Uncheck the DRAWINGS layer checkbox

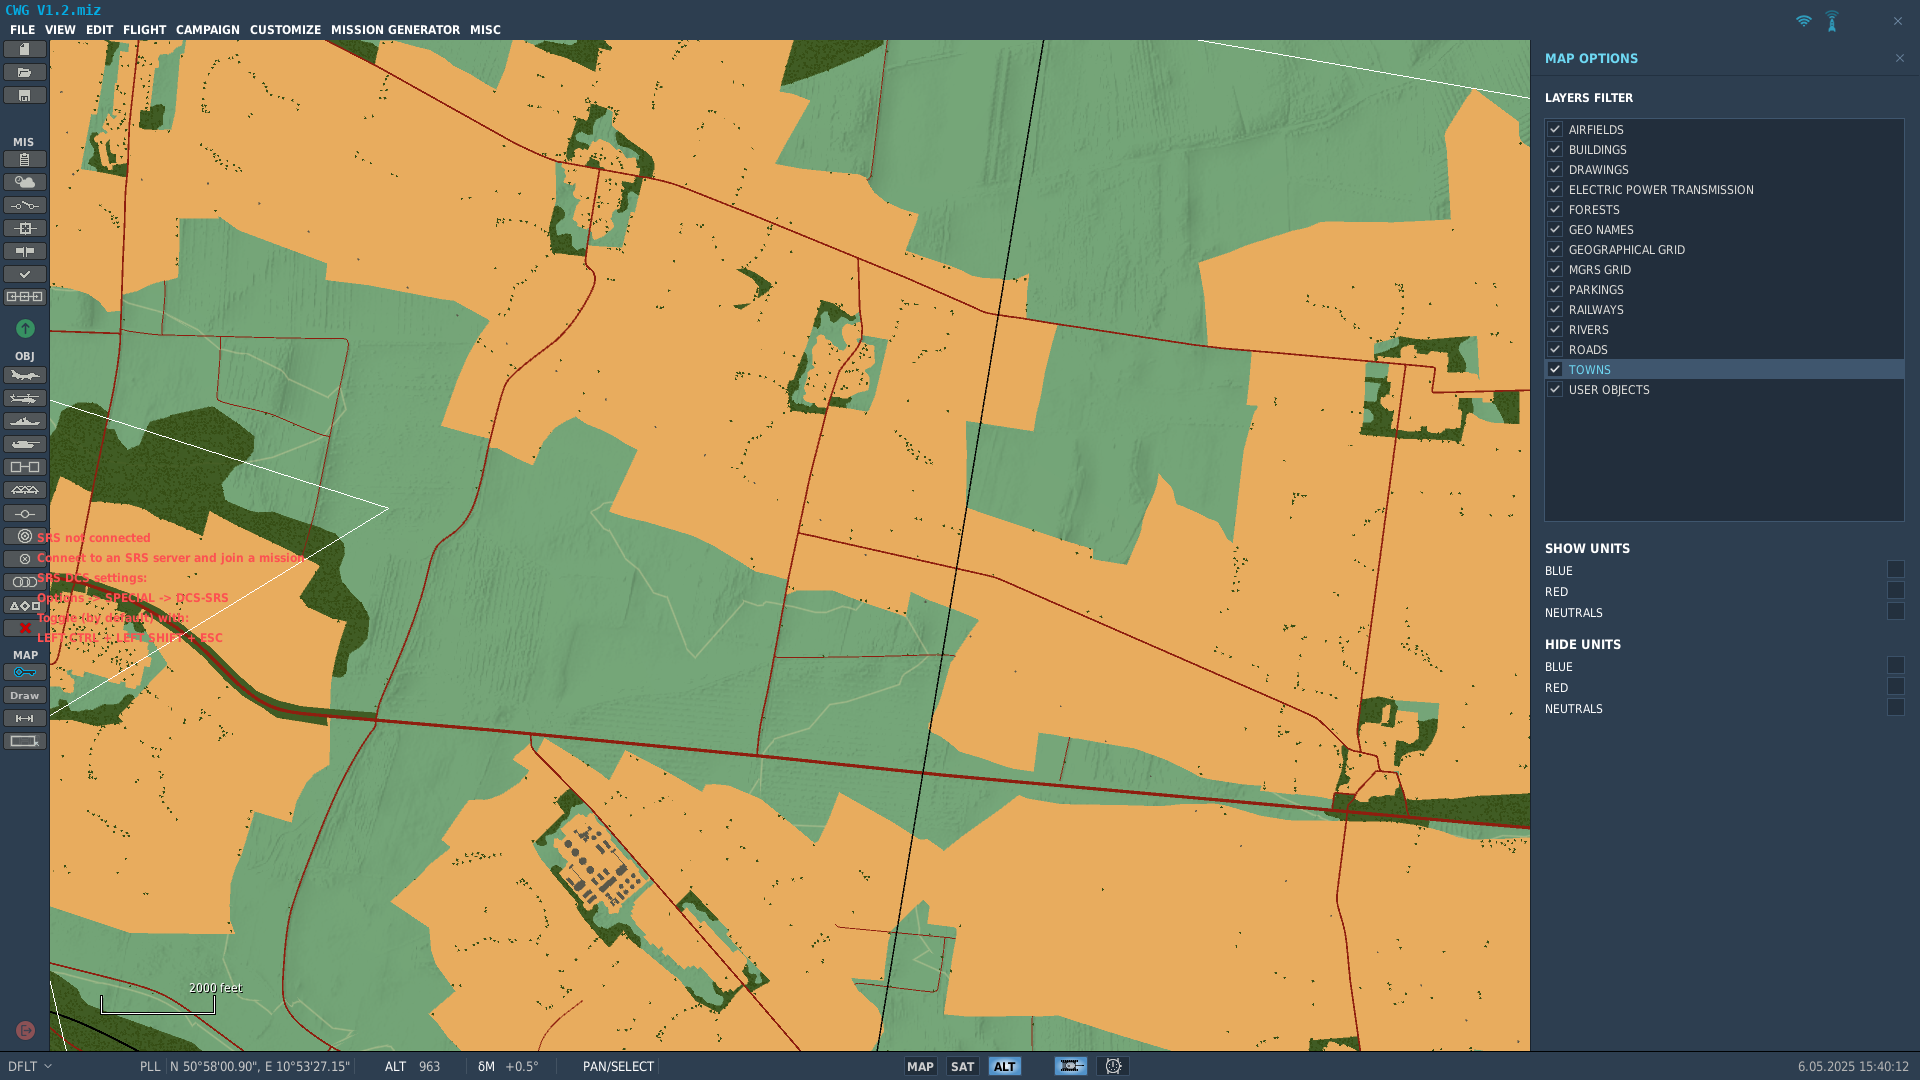pyautogui.click(x=1555, y=169)
